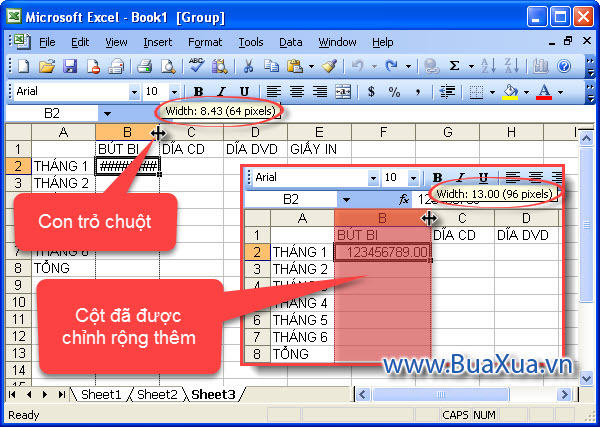Click the horizontal scrollbar thumb
The height and width of the screenshot is (427, 600).
pos(441,394)
